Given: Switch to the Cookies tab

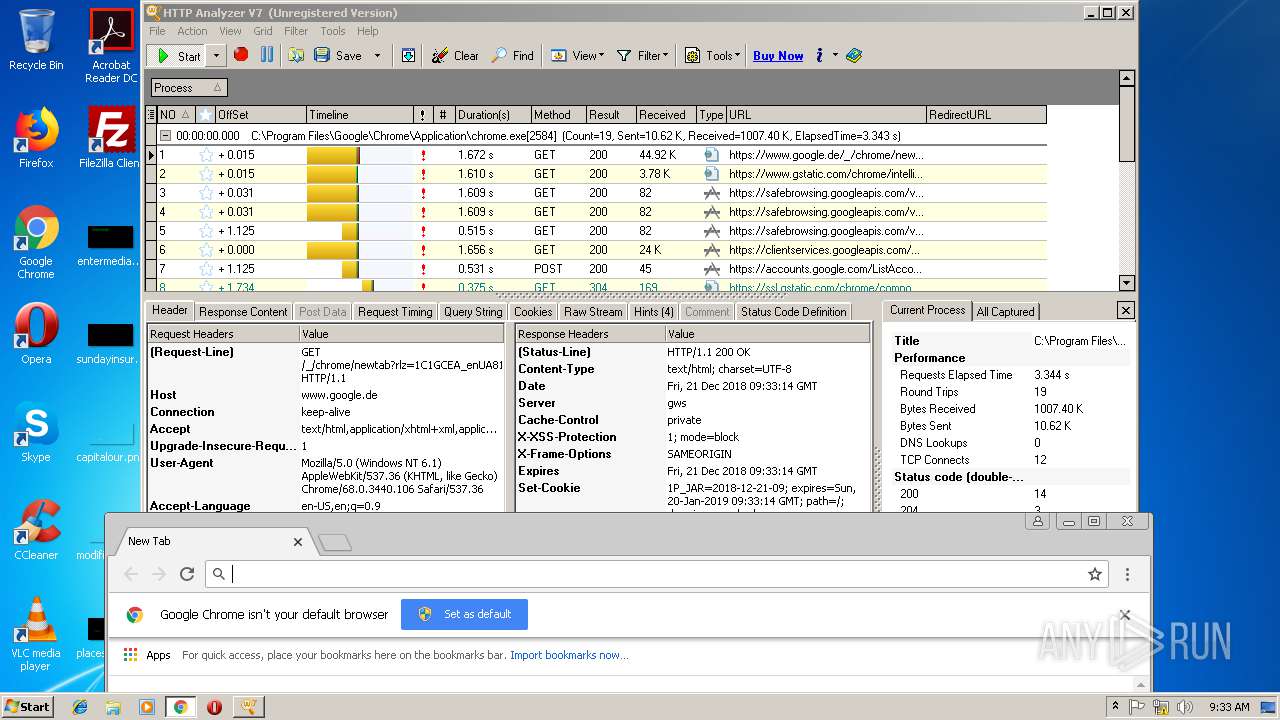Looking at the screenshot, I should (533, 312).
